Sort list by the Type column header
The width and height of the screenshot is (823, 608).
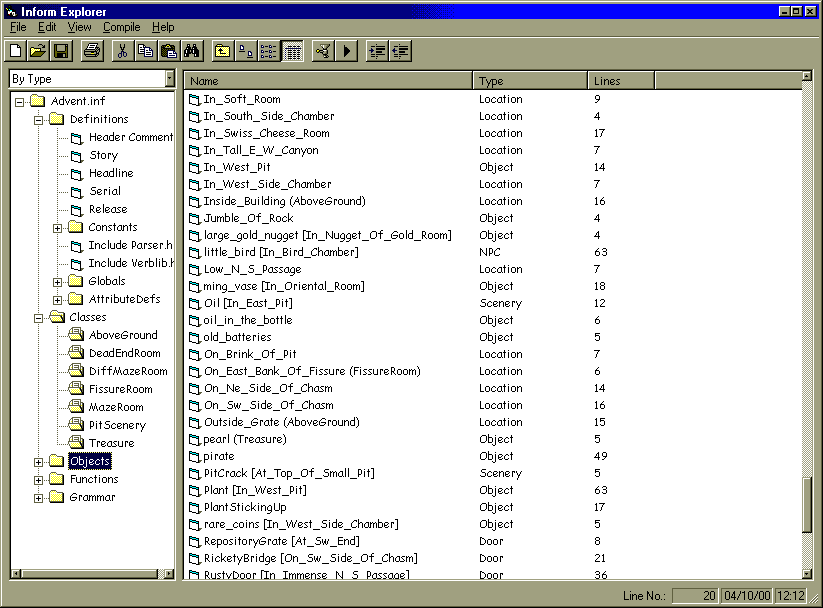(530, 81)
